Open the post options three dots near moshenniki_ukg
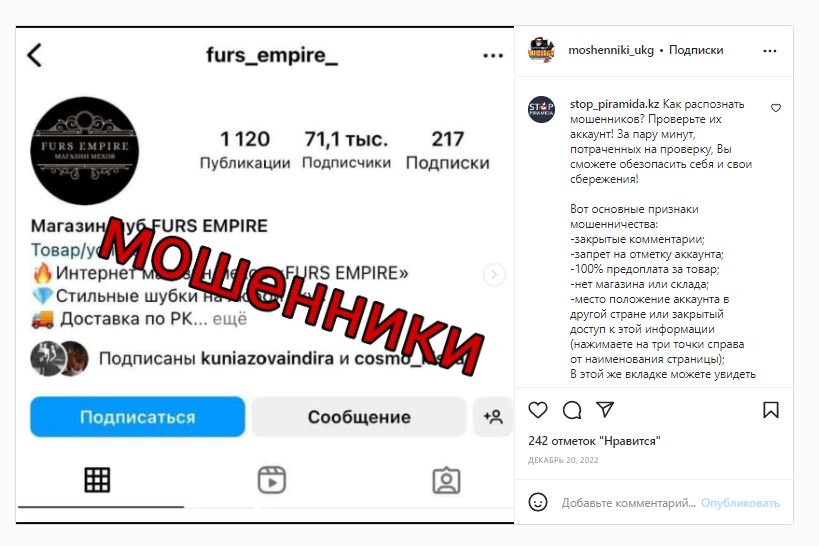Viewport: 819px width, 546px height. point(769,51)
